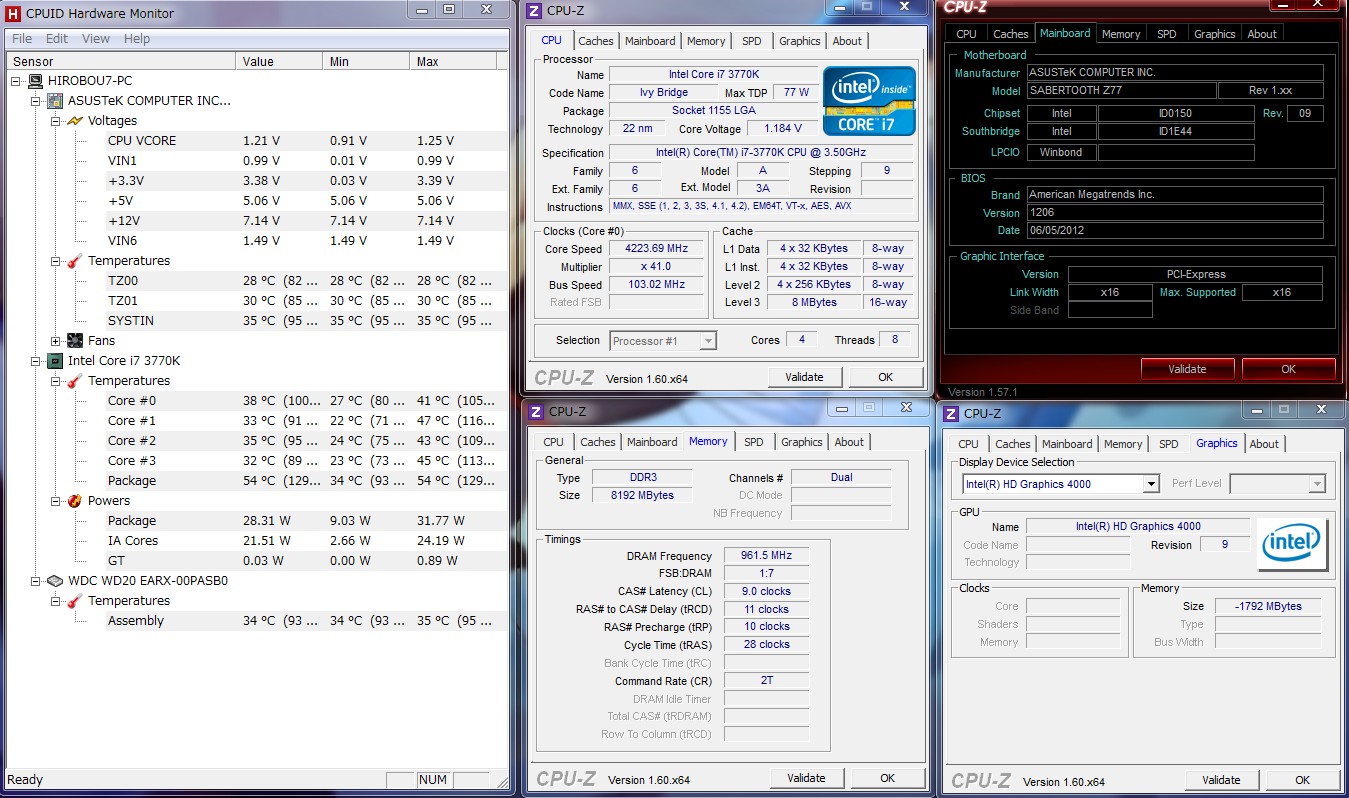Open the View menu in Hardware Monitor
This screenshot has width=1349, height=798.
pos(96,39)
